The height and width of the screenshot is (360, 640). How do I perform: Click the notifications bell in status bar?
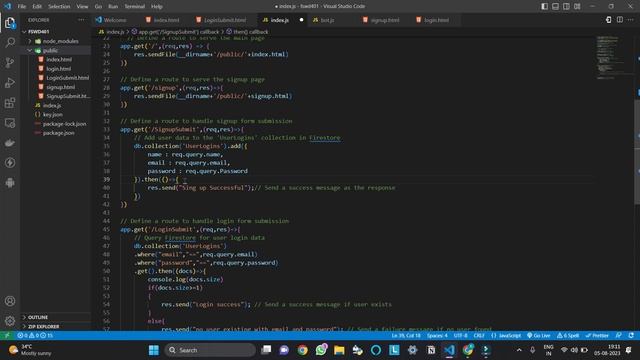[x=631, y=336]
